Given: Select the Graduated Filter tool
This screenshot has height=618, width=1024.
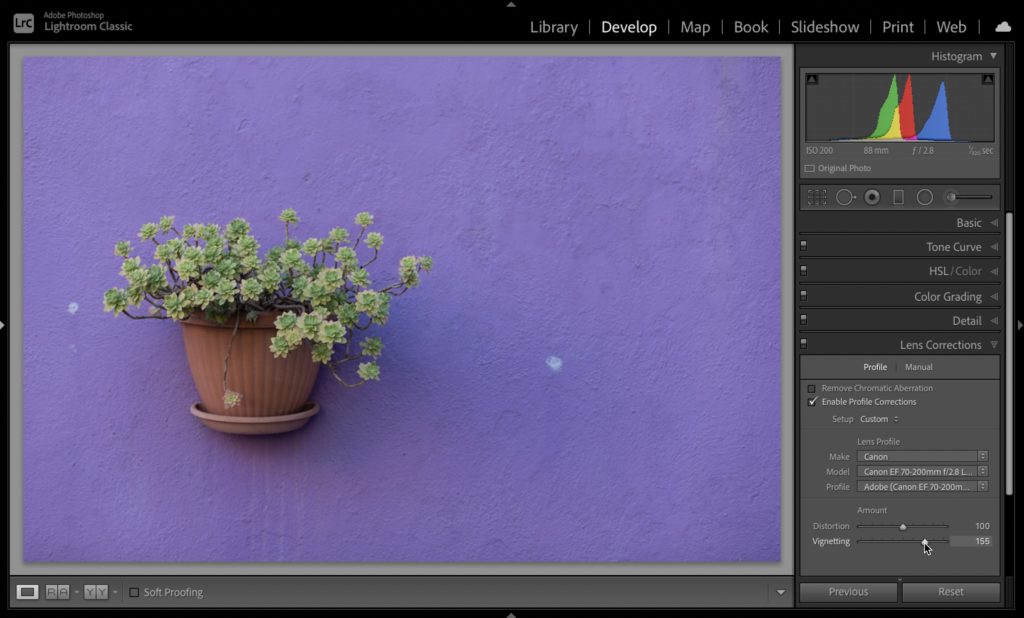Looking at the screenshot, I should click(899, 197).
